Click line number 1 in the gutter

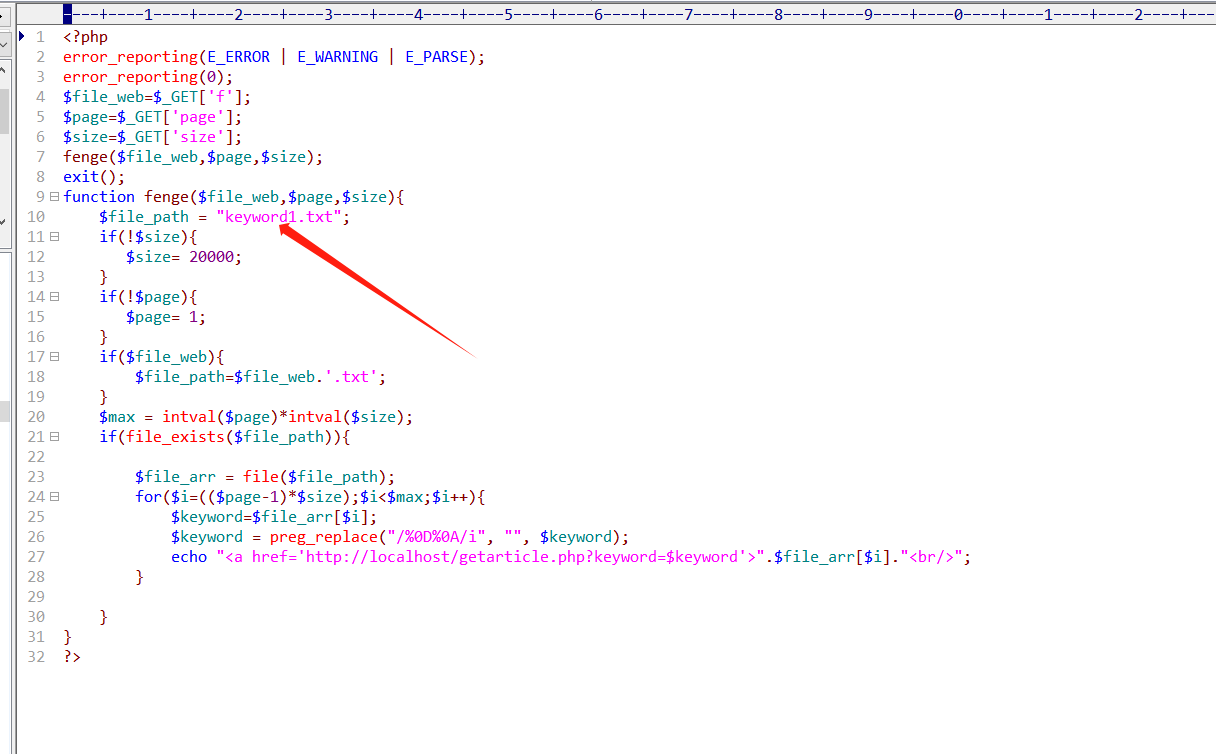(40, 37)
